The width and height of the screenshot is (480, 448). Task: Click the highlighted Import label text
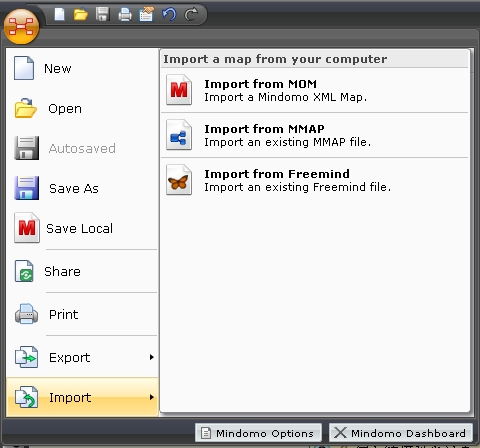coord(70,397)
